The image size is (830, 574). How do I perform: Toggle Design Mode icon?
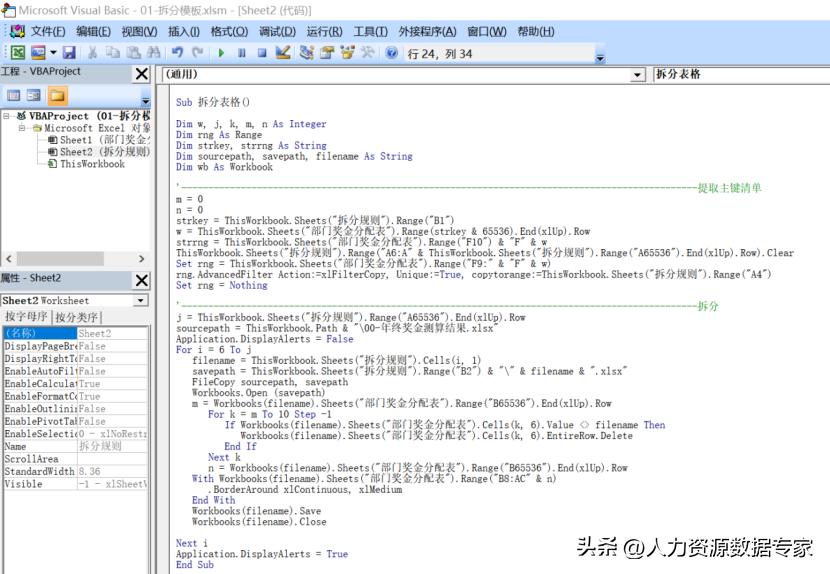pyautogui.click(x=283, y=52)
